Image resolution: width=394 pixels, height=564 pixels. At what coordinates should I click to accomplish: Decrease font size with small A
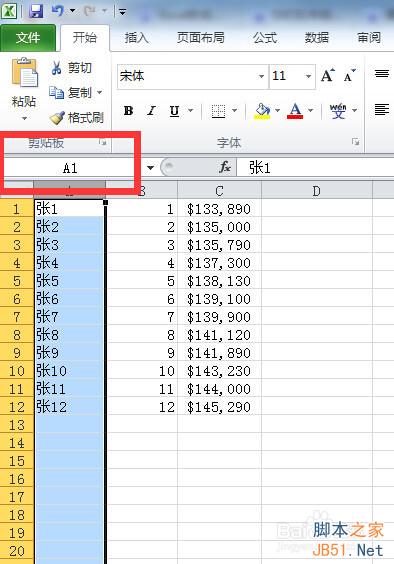coord(349,76)
